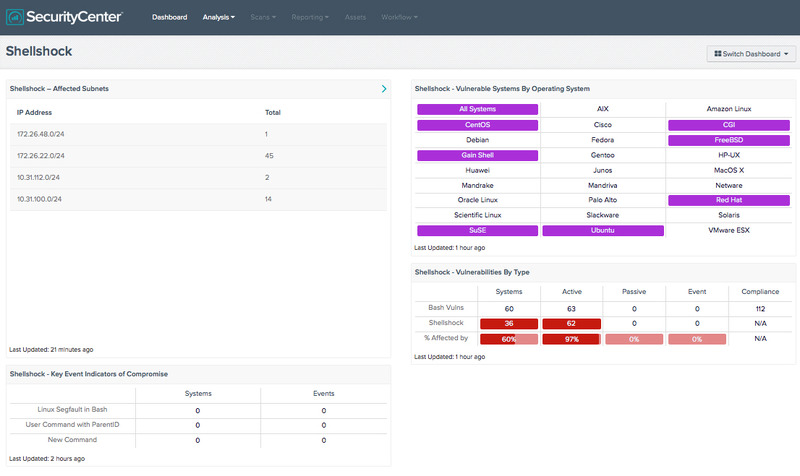This screenshot has height=476, width=800.
Task: Select the 10.31.100.0/24 subnet row
Action: tap(197, 200)
